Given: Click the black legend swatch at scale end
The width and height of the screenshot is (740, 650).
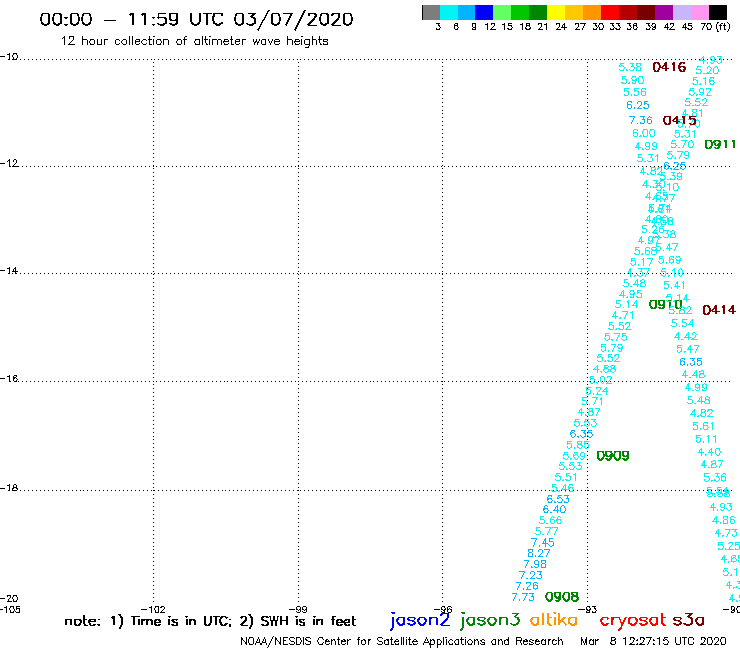Looking at the screenshot, I should pyautogui.click(x=717, y=12).
